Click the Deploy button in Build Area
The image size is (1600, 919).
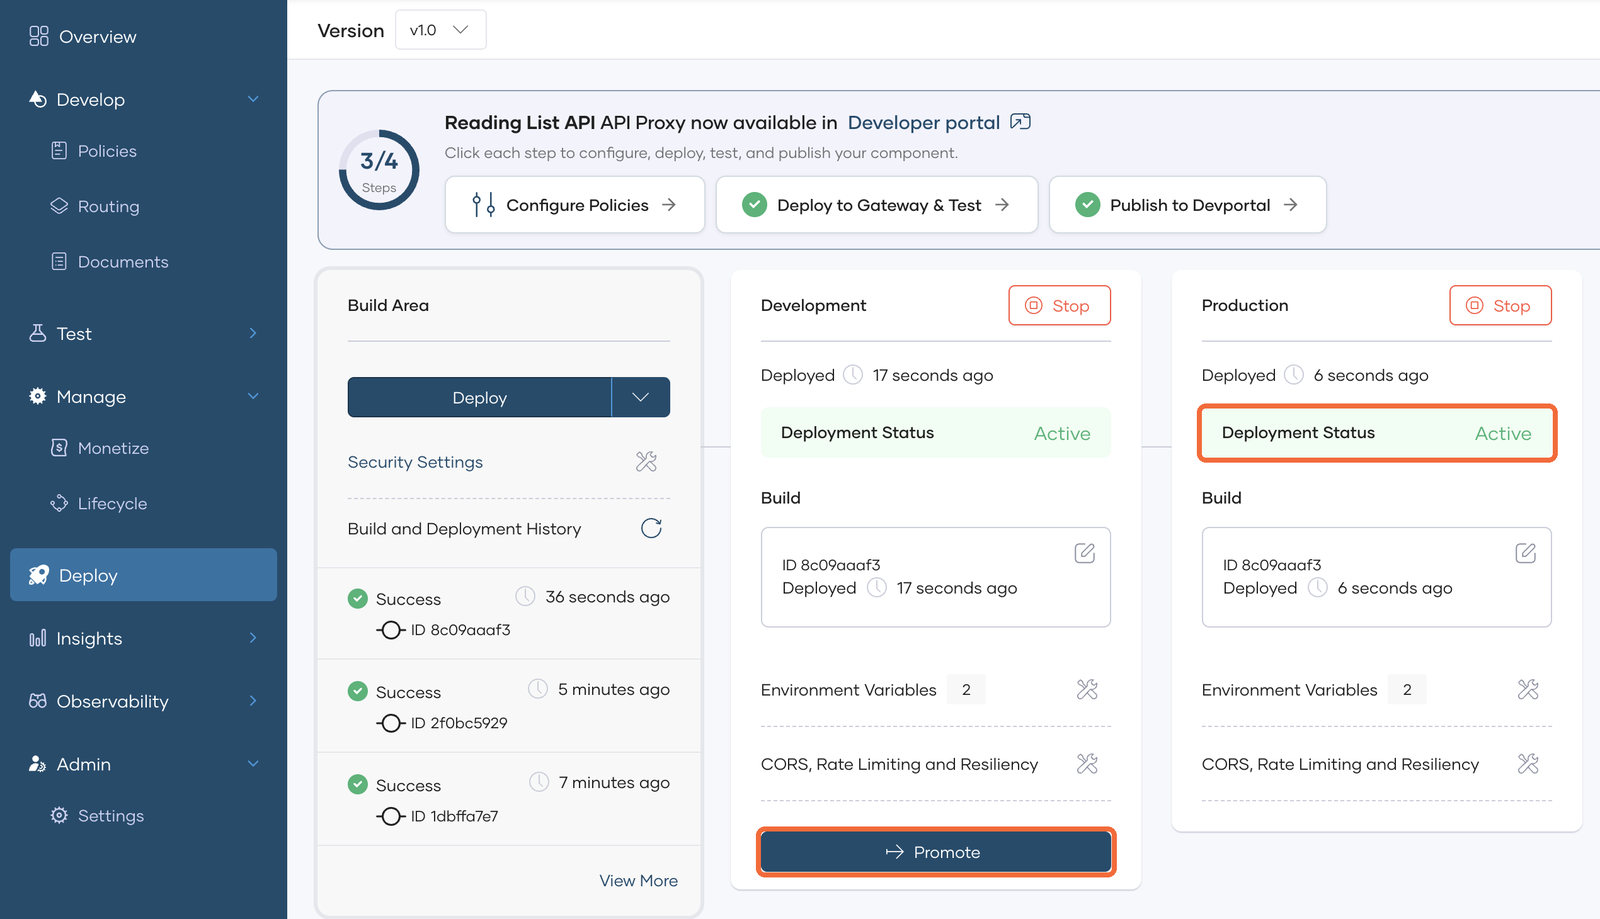coord(479,397)
